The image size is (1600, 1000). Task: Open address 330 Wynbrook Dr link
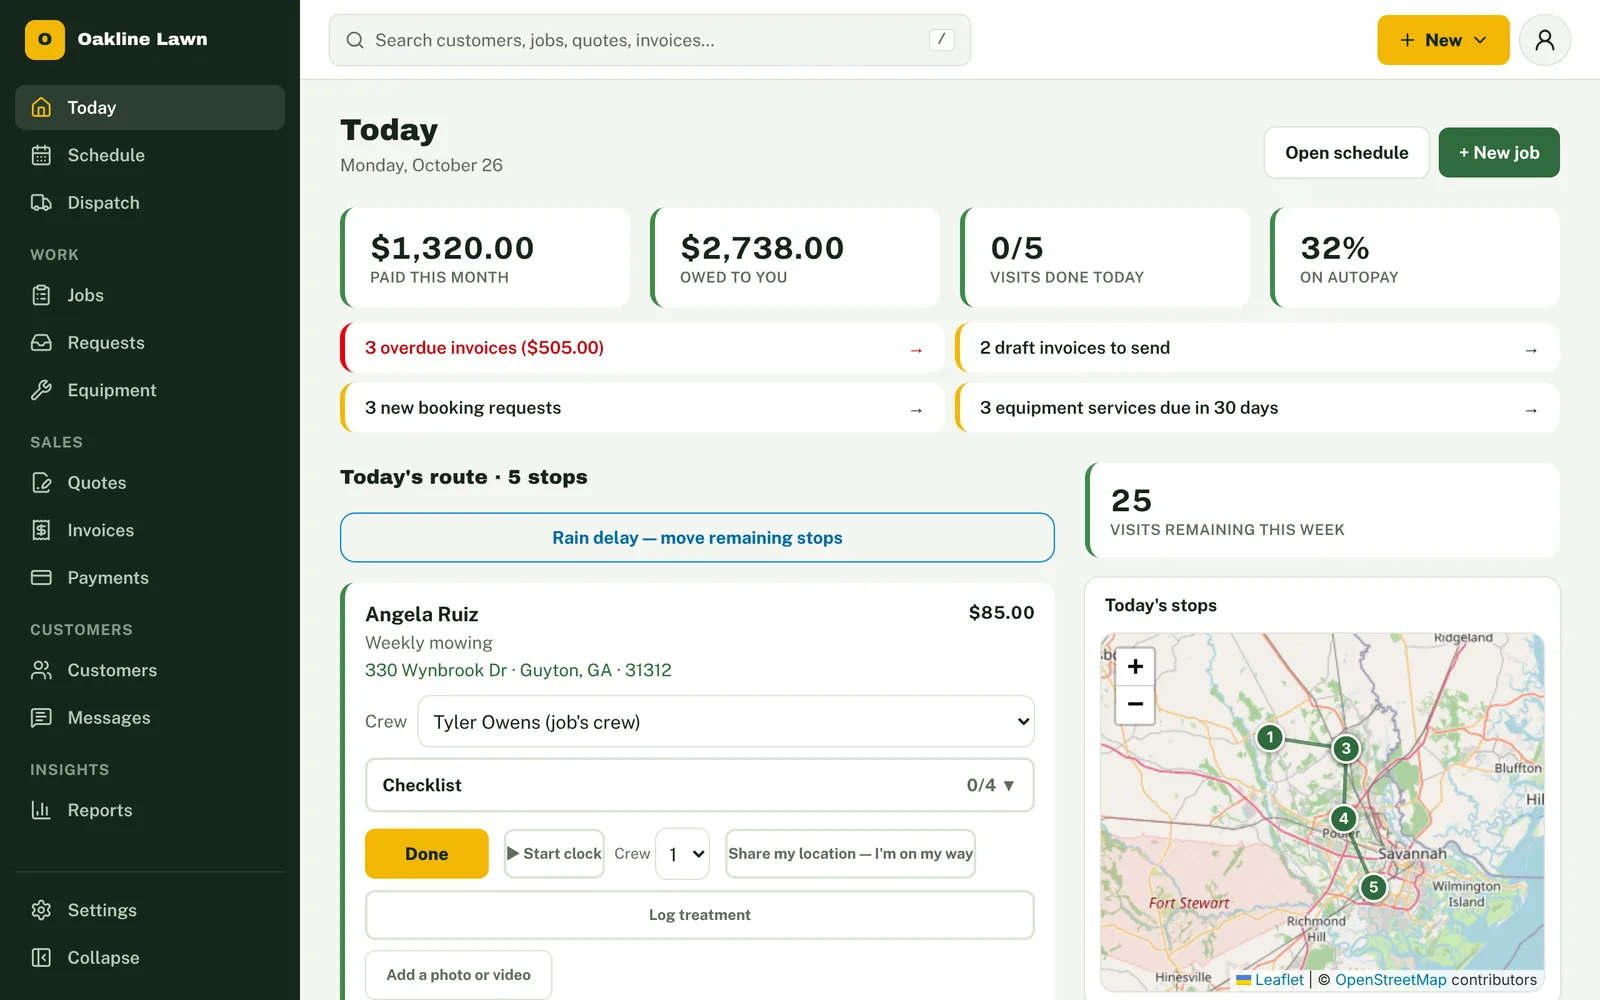[x=518, y=670]
